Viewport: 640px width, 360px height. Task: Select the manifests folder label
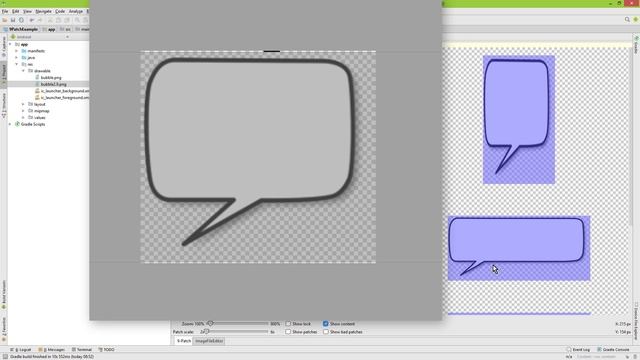click(x=36, y=51)
